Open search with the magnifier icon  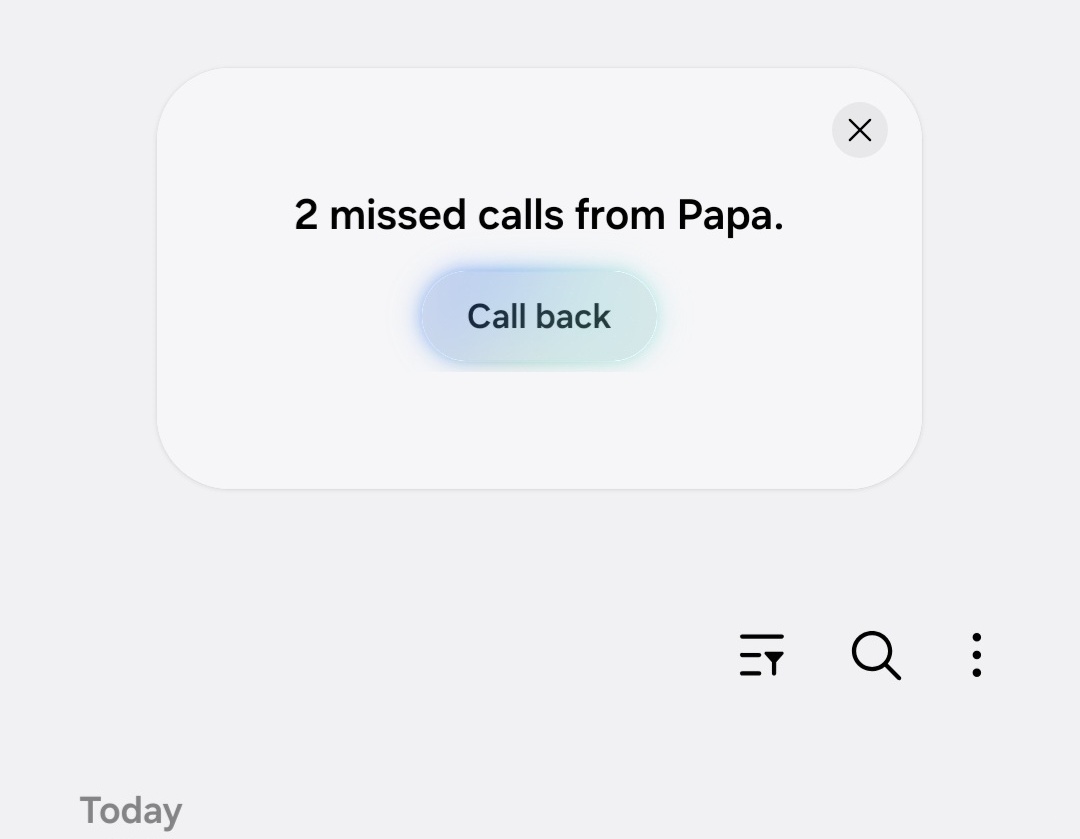tap(876, 655)
